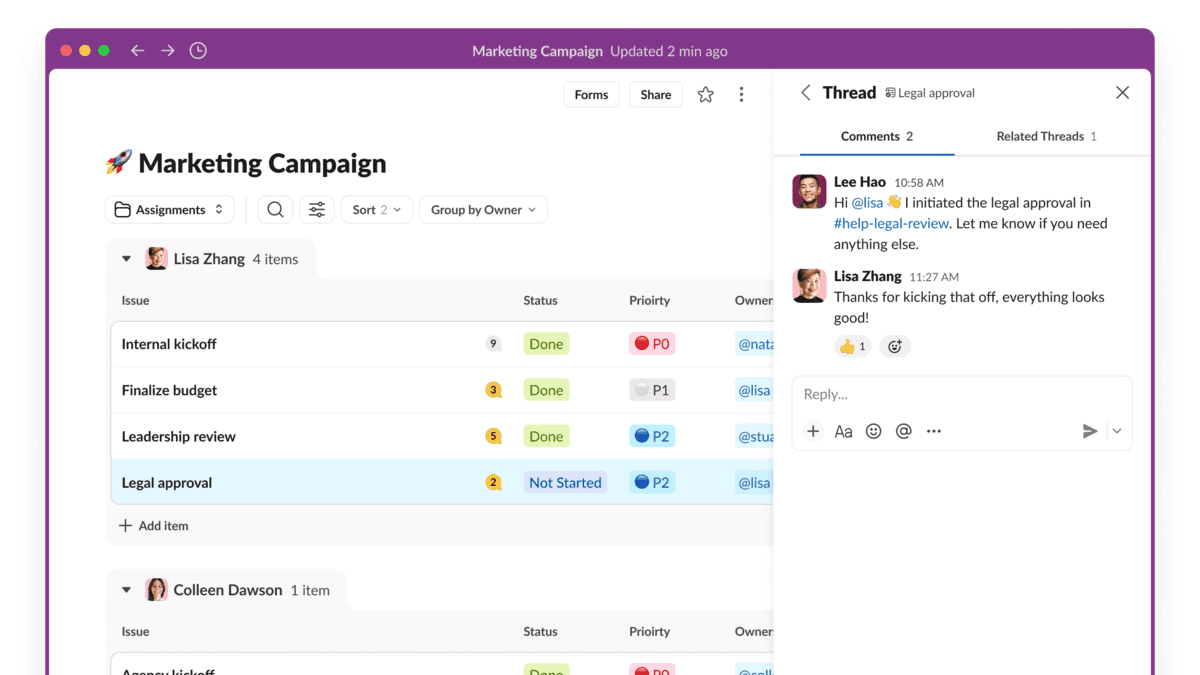Open comment count badge on Internal kickoff row

coord(493,343)
